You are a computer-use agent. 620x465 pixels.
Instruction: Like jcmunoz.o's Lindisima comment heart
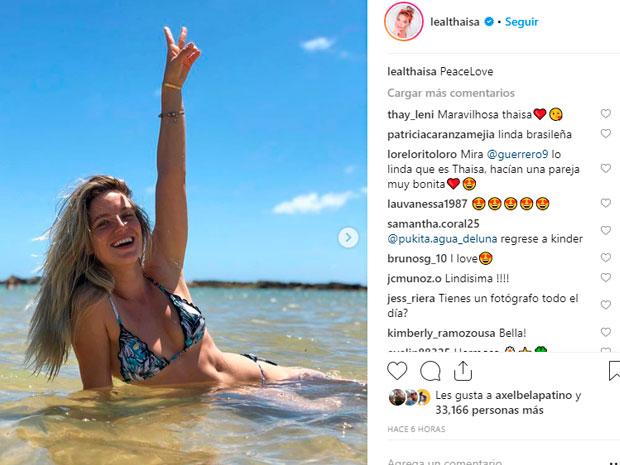(x=605, y=278)
